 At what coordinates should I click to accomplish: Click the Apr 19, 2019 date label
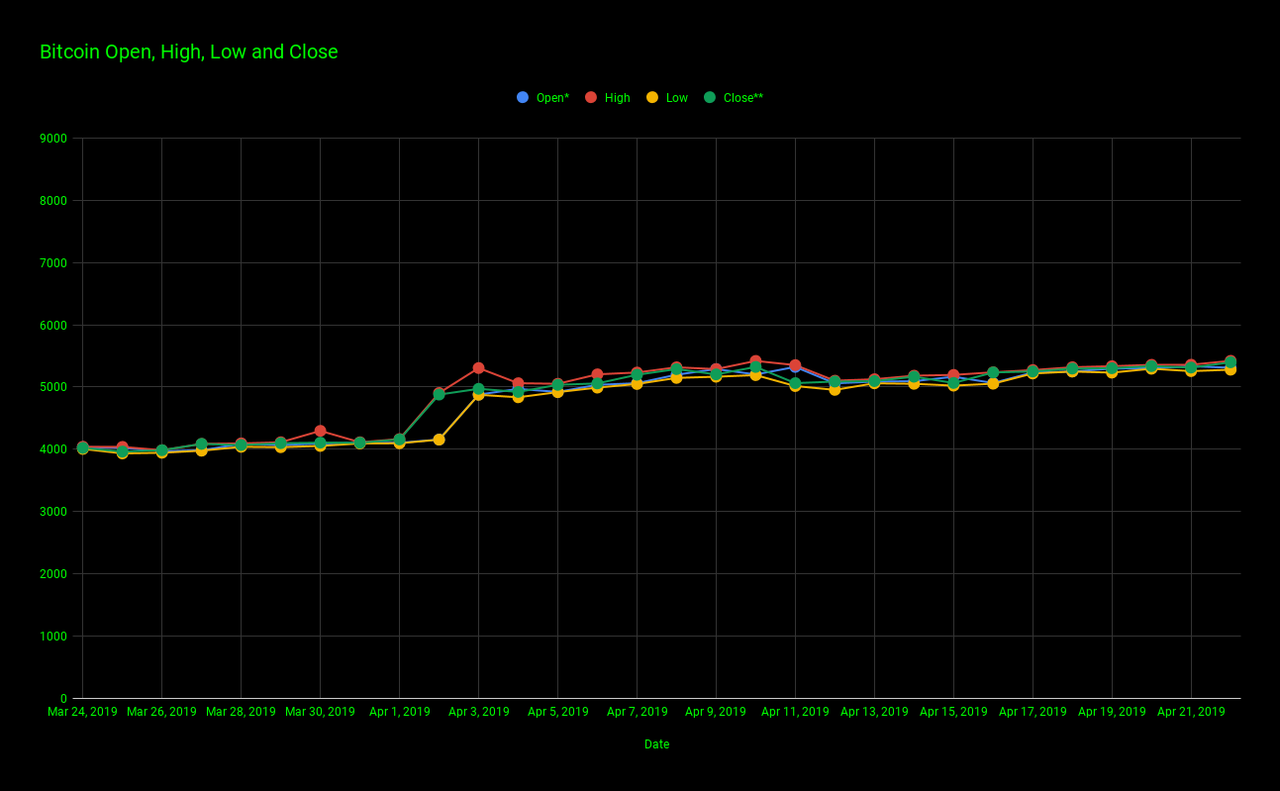pos(1112,712)
